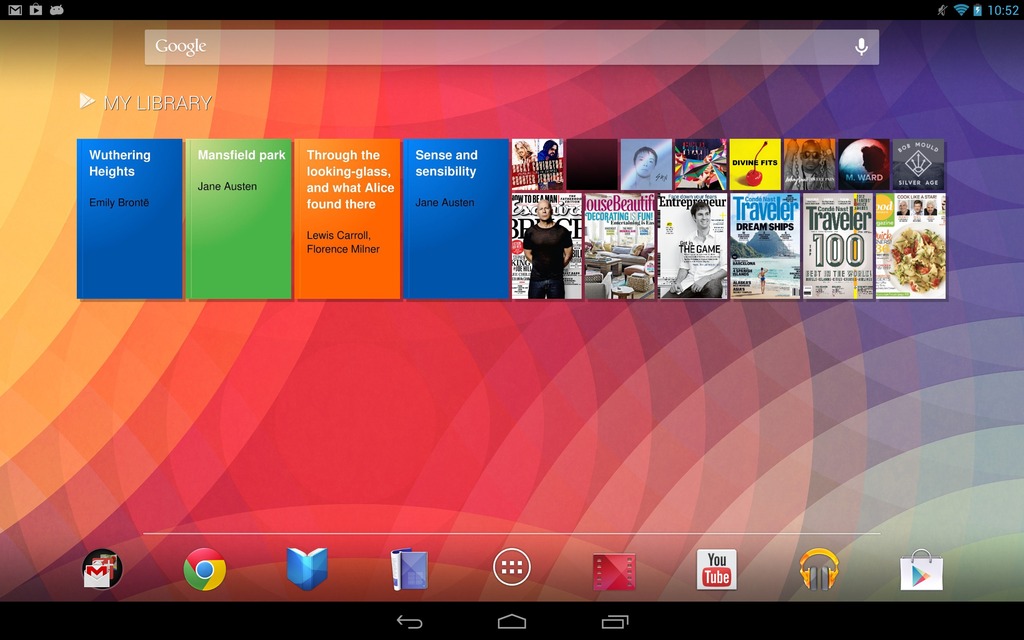This screenshot has height=640, width=1024.
Task: Tap the 10:52 clock in status bar
Action: [x=1002, y=10]
